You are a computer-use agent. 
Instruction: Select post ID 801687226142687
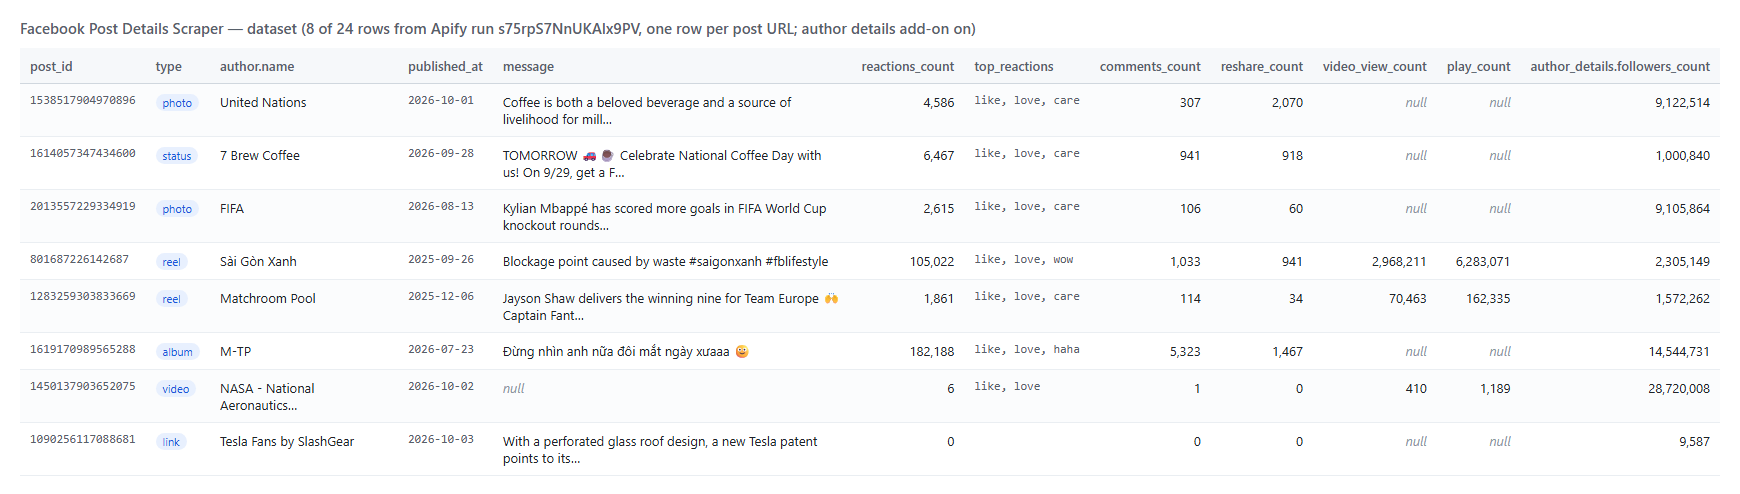coord(80,260)
